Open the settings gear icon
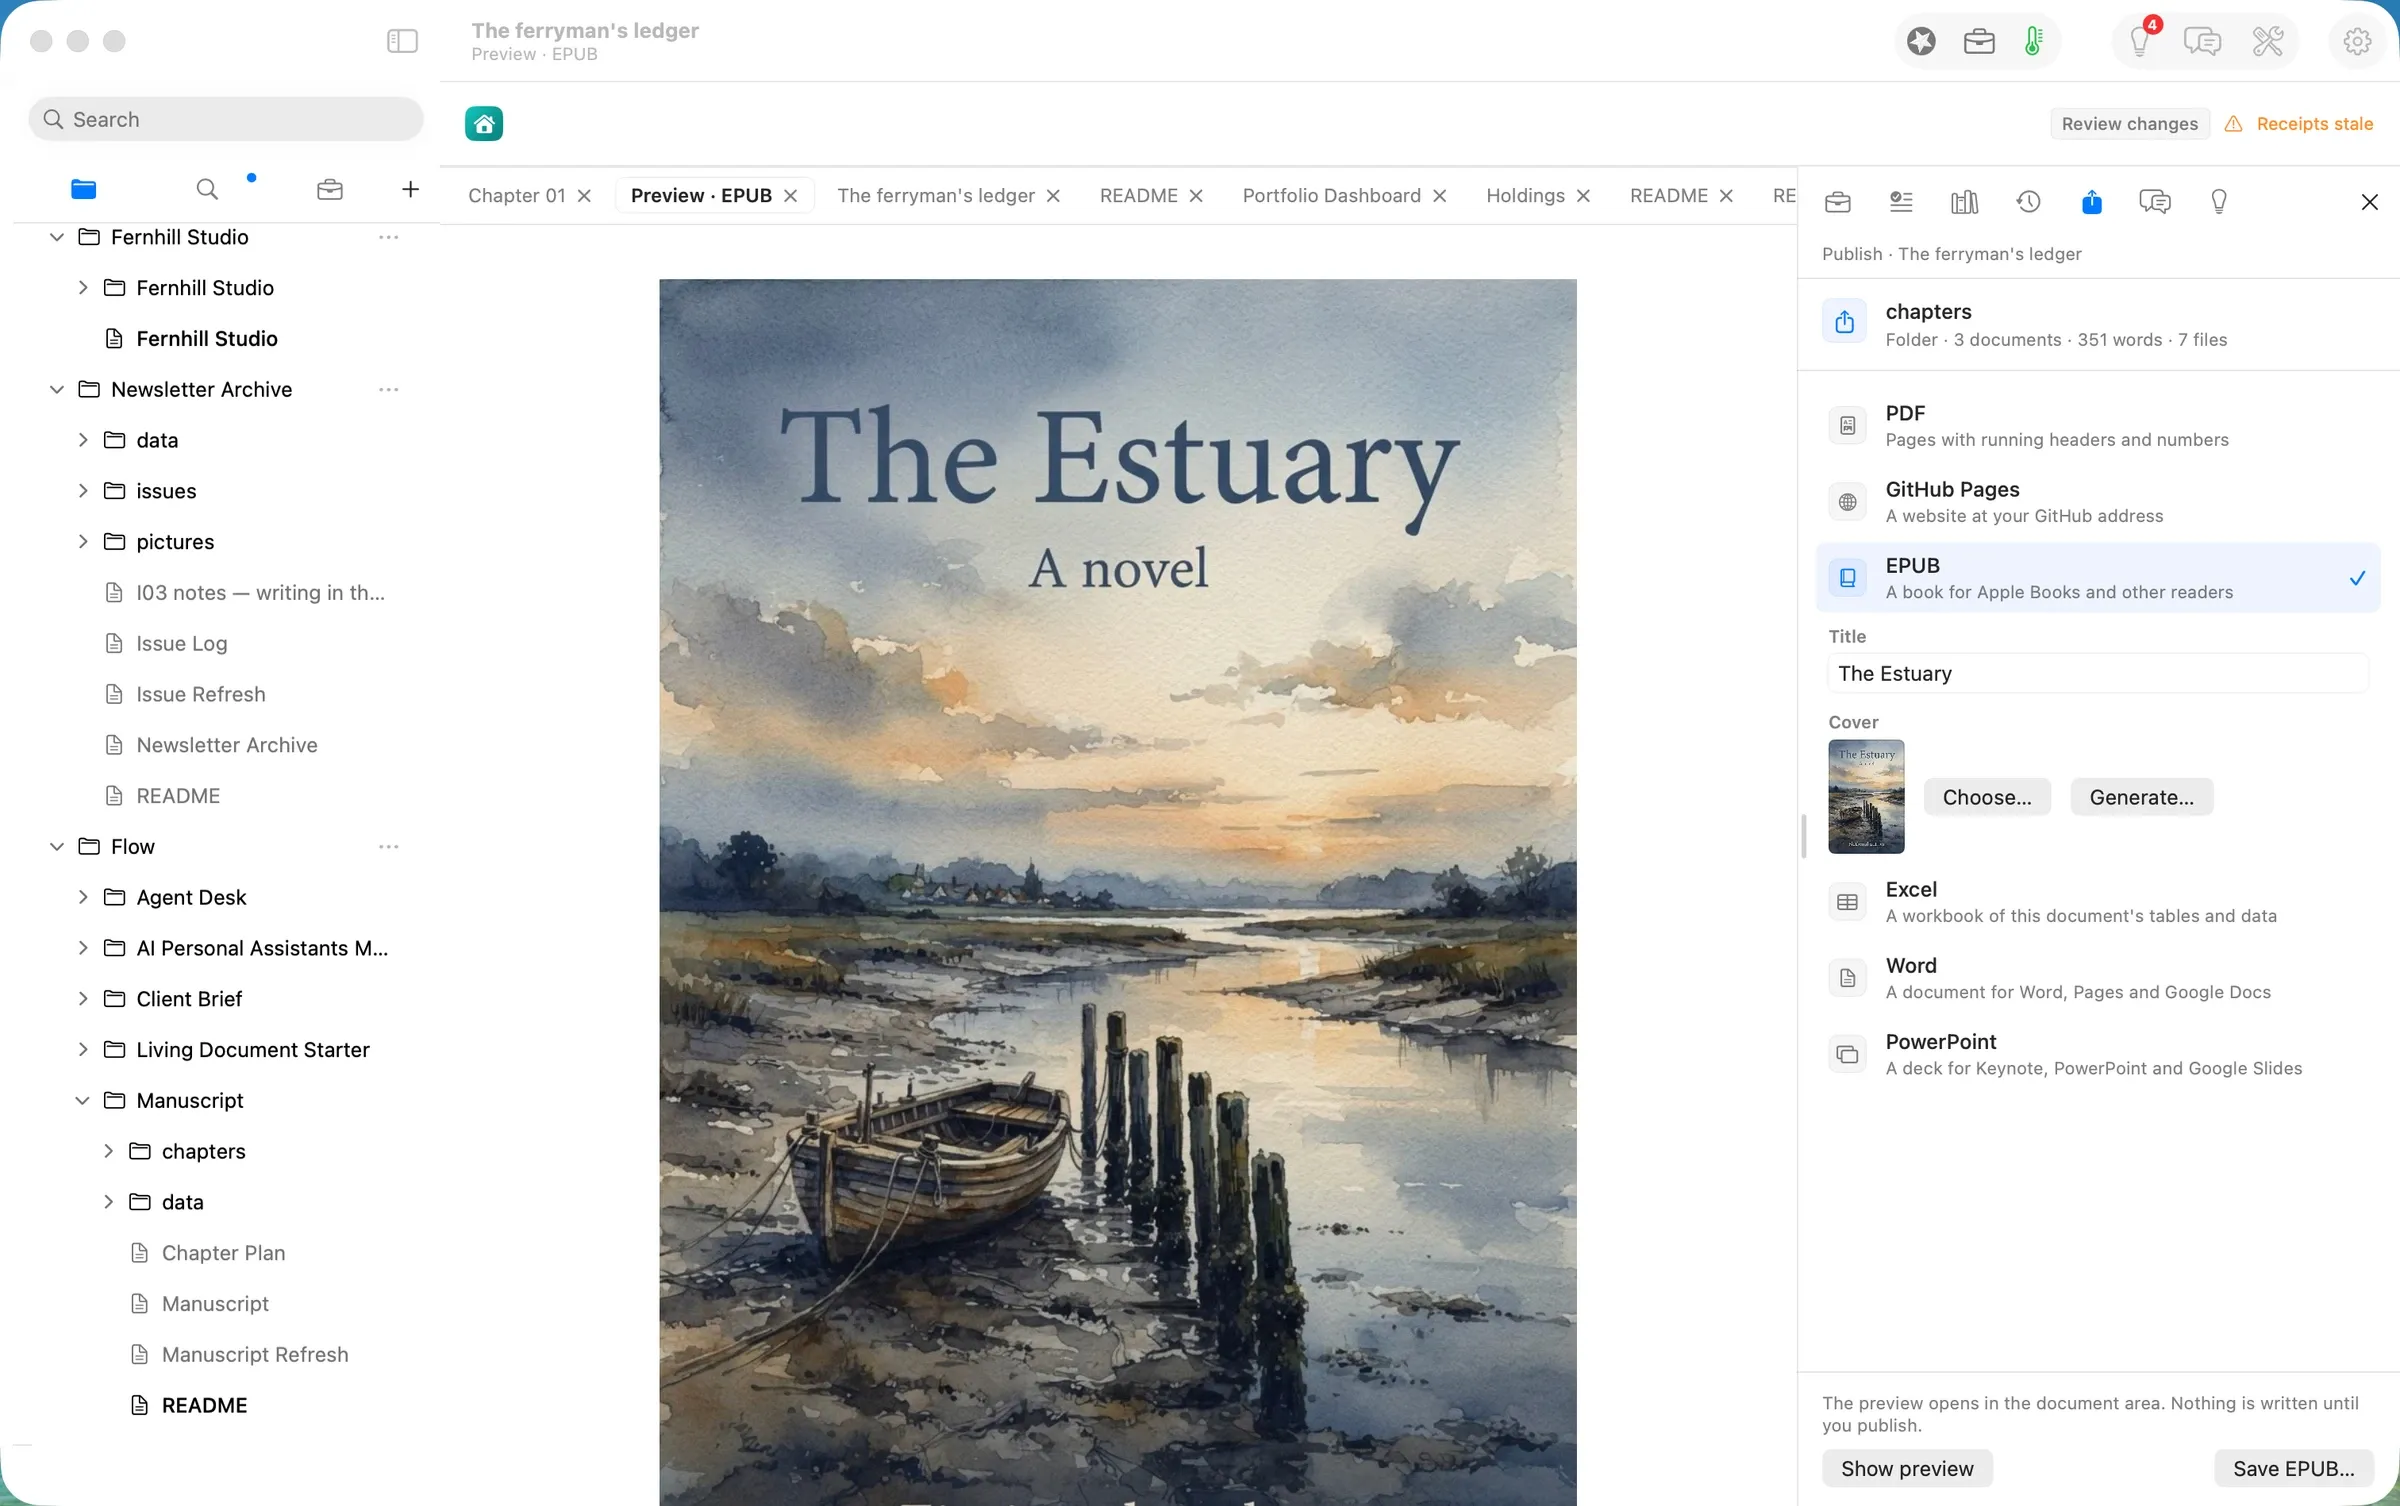Viewport: 2400px width, 1506px height. [x=2357, y=41]
